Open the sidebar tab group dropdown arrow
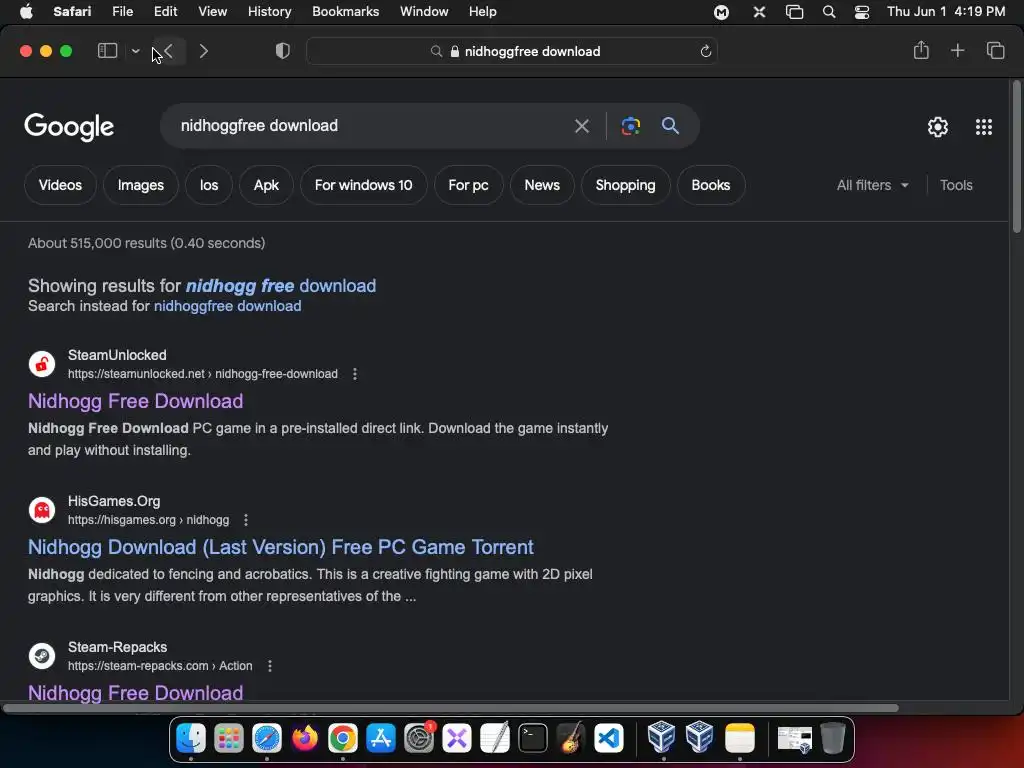Image resolution: width=1024 pixels, height=768 pixels. pyautogui.click(x=135, y=51)
